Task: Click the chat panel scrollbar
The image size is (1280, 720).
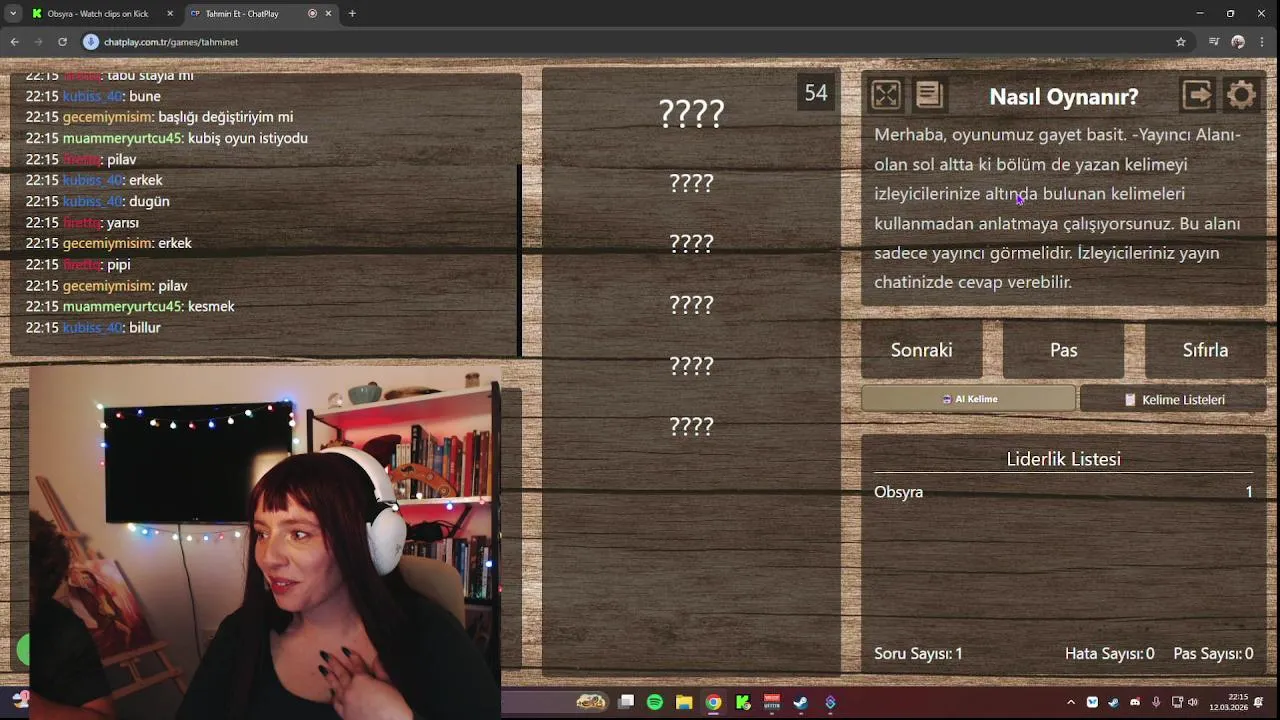Action: 519,260
